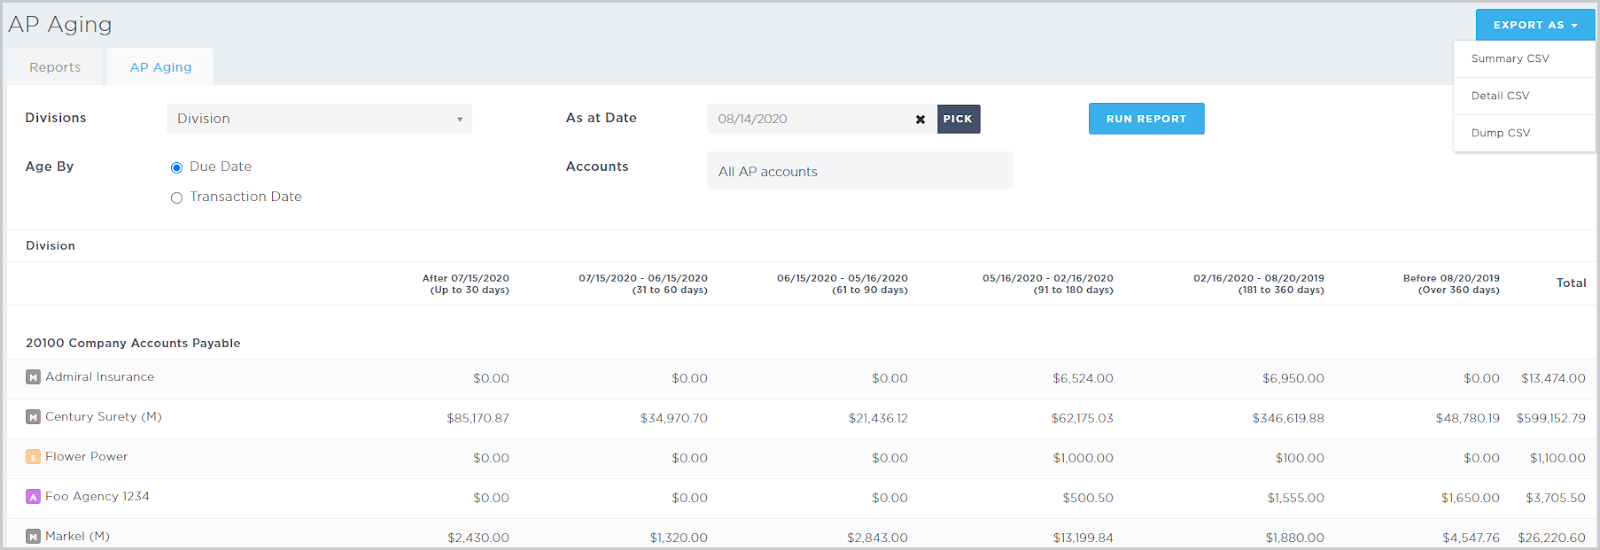
Task: Toggle the Export As dropdown button
Action: (1534, 25)
